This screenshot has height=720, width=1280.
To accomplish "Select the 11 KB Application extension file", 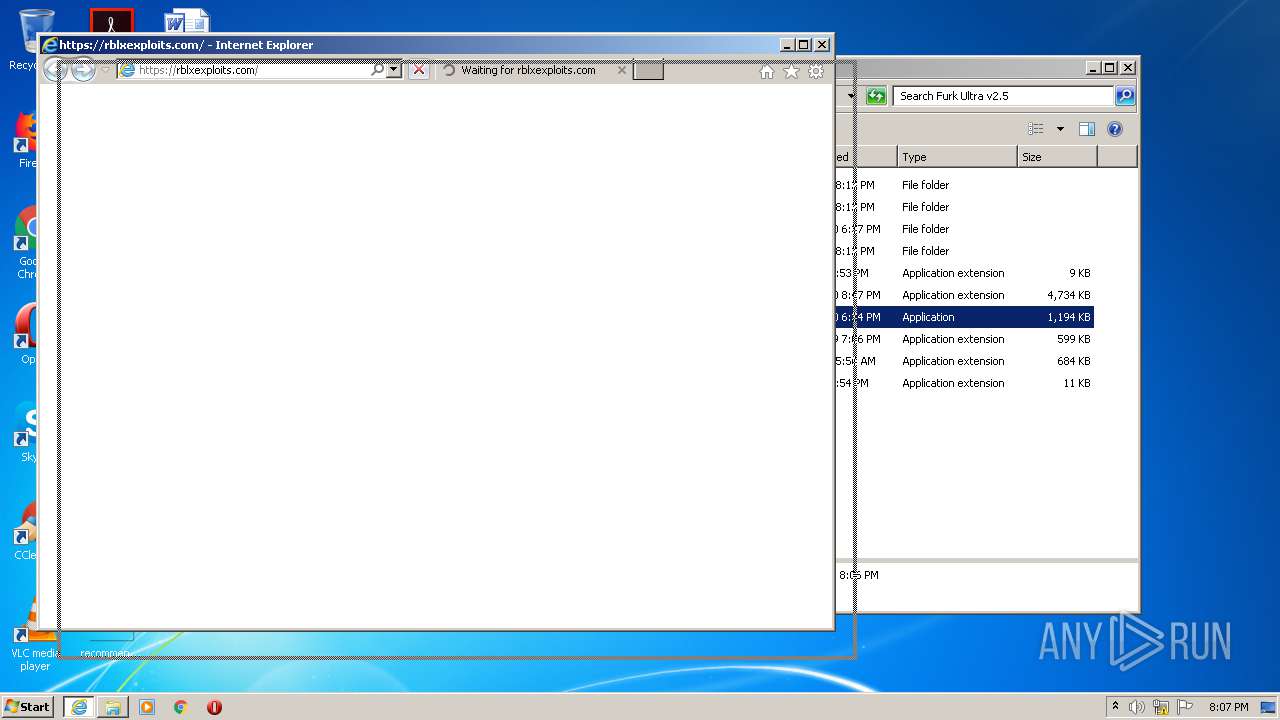I will point(964,383).
